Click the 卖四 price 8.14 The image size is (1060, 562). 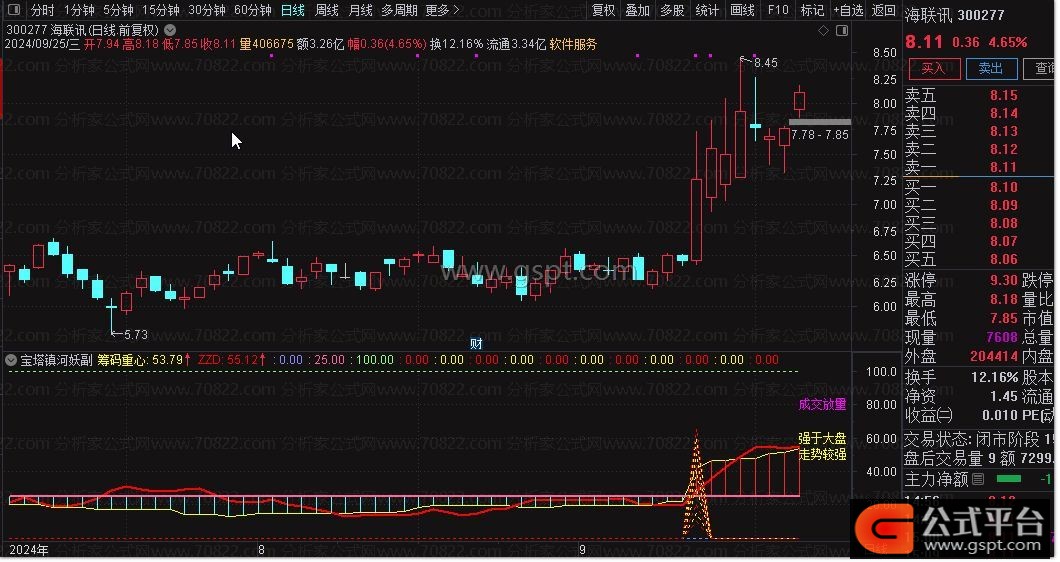1003,114
